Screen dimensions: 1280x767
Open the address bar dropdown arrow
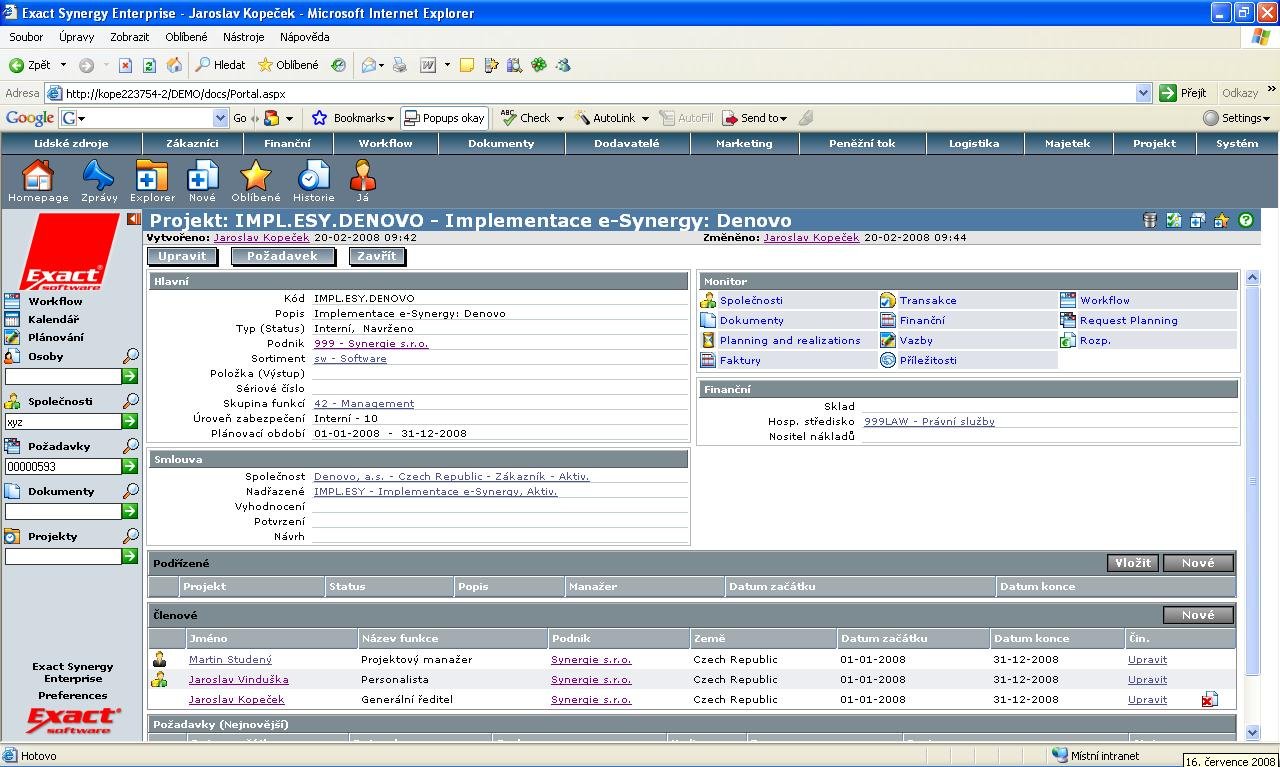click(1143, 93)
